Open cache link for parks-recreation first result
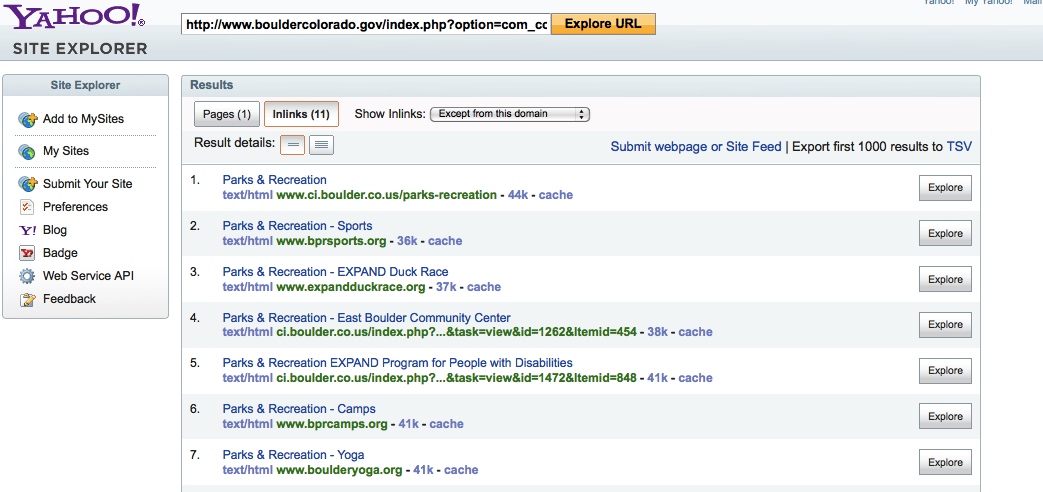 click(555, 195)
